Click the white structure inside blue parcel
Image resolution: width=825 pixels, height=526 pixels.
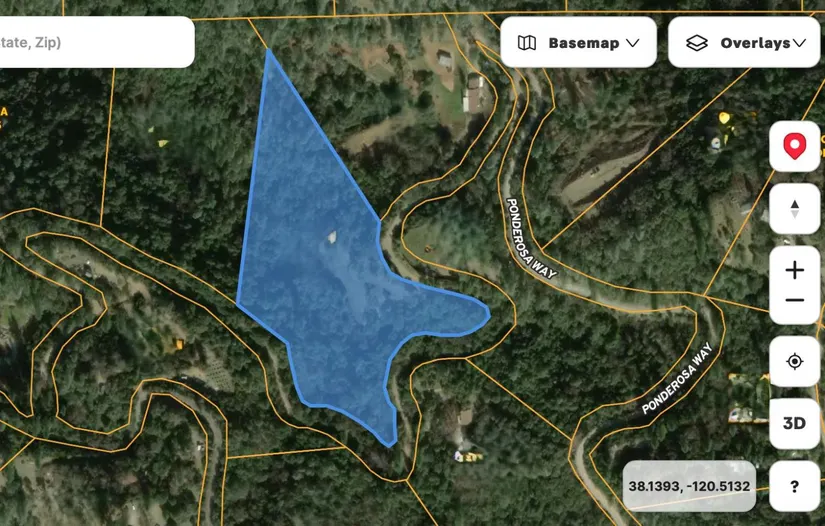pyautogui.click(x=332, y=237)
